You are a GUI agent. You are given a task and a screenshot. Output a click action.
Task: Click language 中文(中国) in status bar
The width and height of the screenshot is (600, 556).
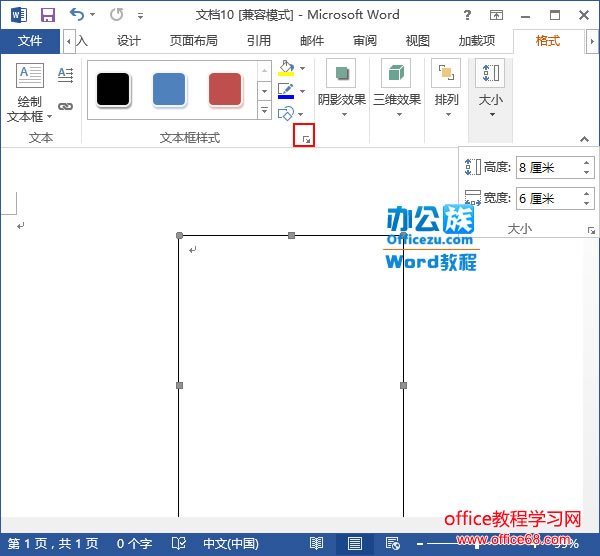point(231,543)
